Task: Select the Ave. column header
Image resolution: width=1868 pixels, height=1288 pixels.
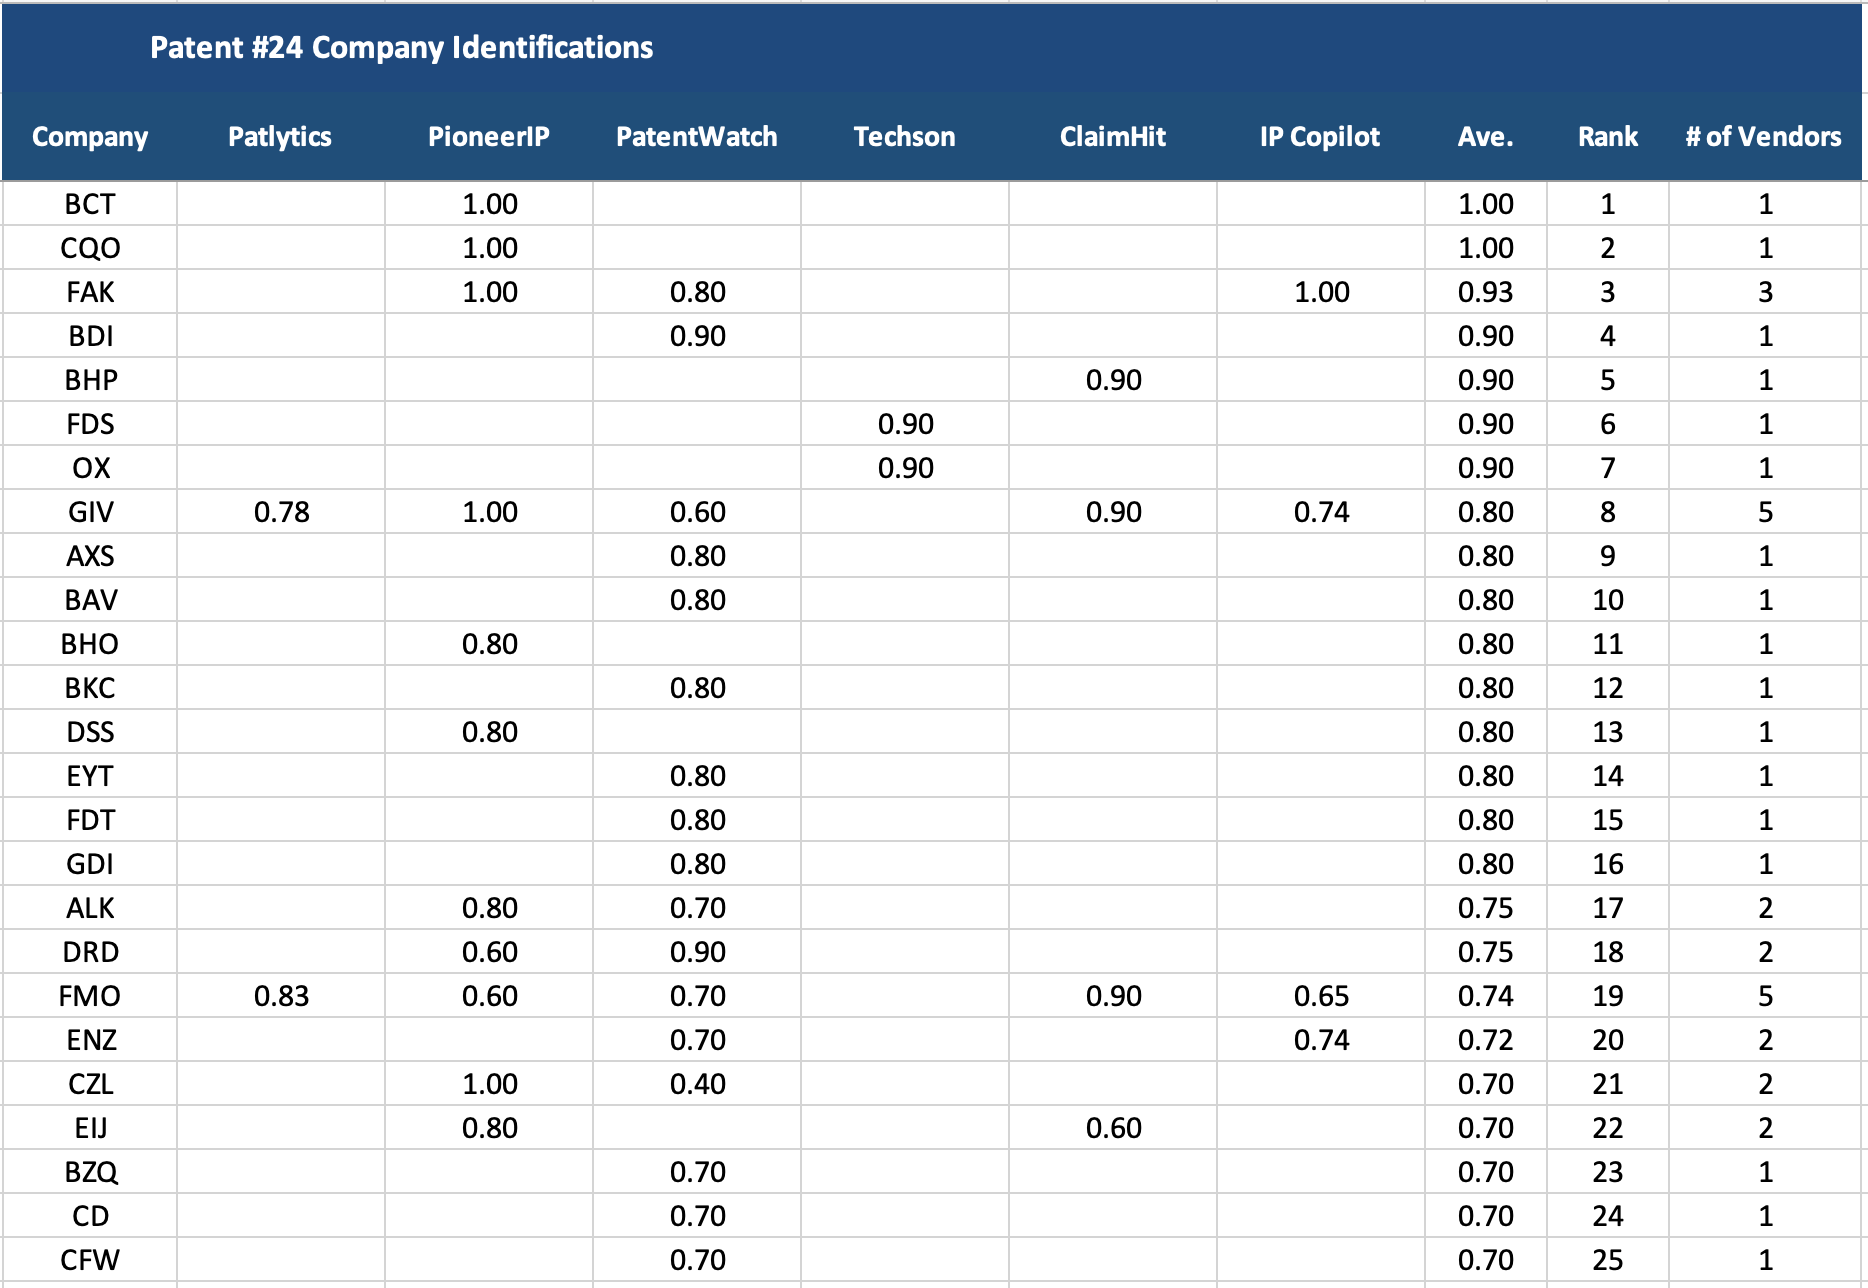Action: (1486, 137)
